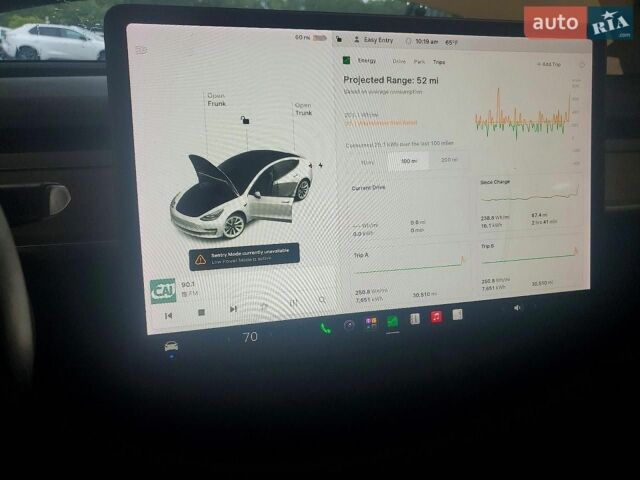Switch to the Trips tab
Screen dimensions: 640x480
tap(439, 62)
